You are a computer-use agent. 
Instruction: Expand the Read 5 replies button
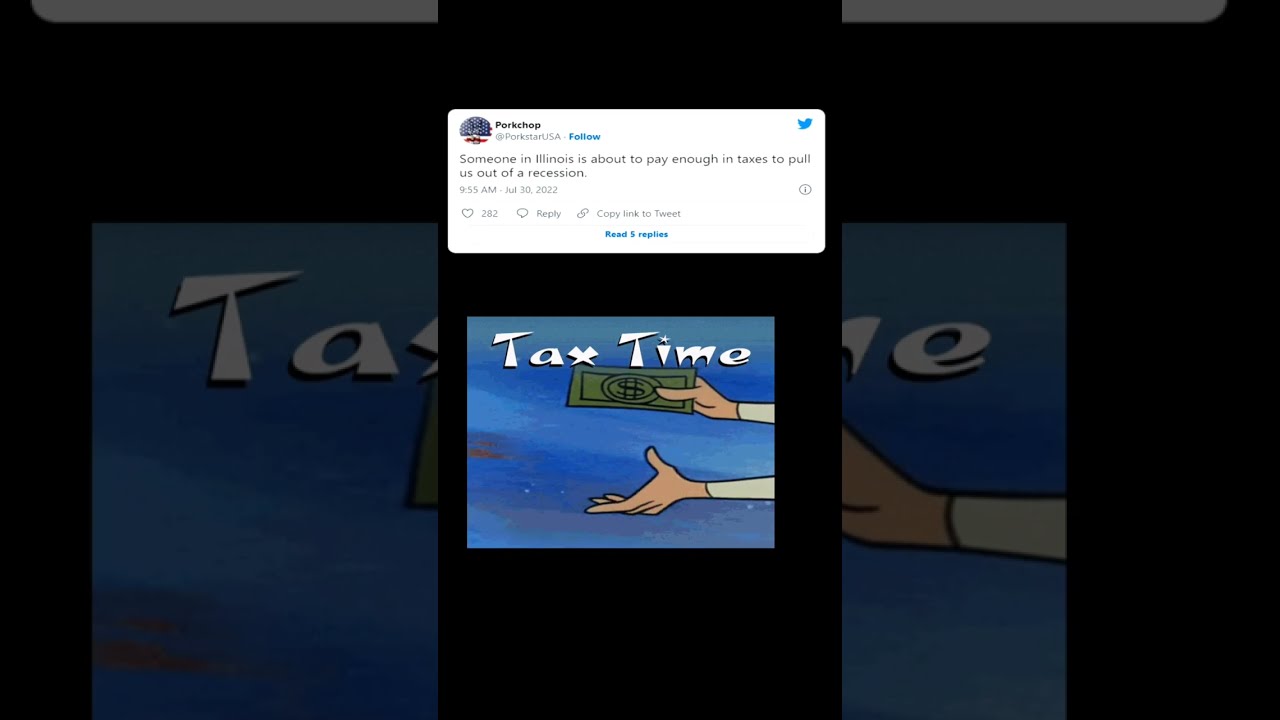tap(636, 234)
